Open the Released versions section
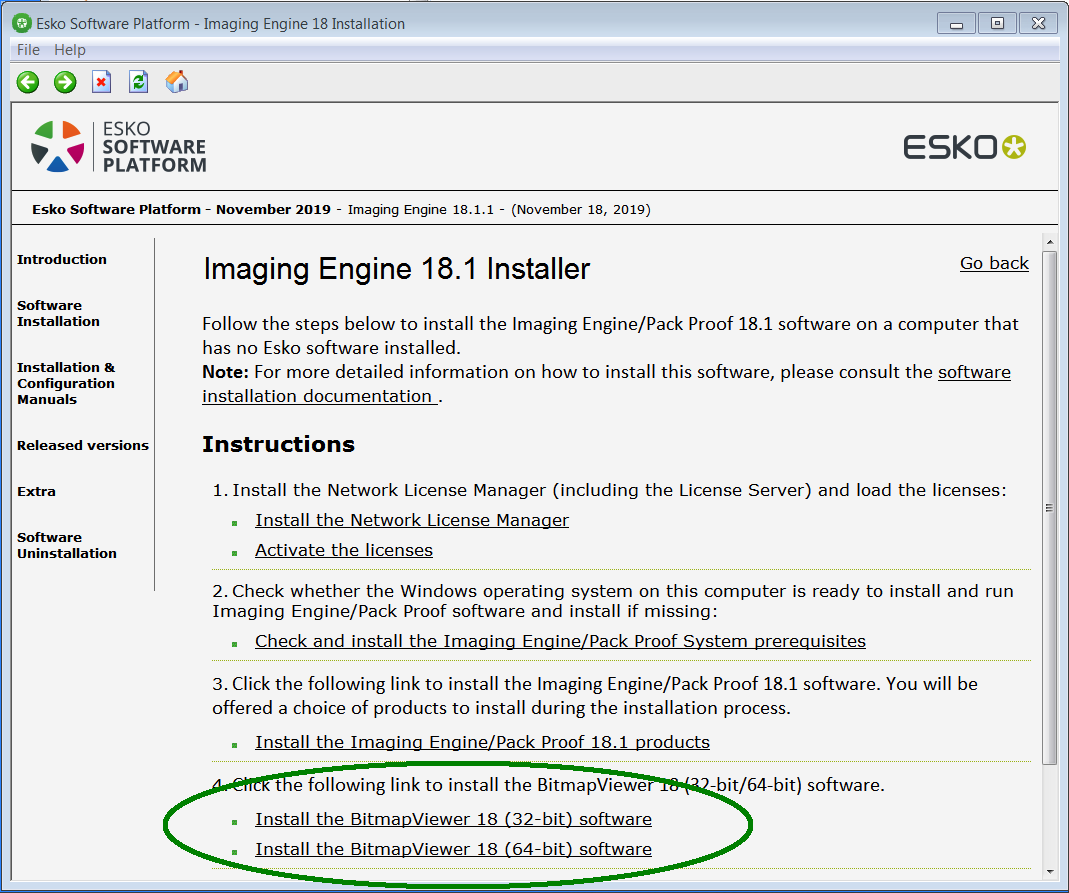The image size is (1069, 893). pos(82,445)
